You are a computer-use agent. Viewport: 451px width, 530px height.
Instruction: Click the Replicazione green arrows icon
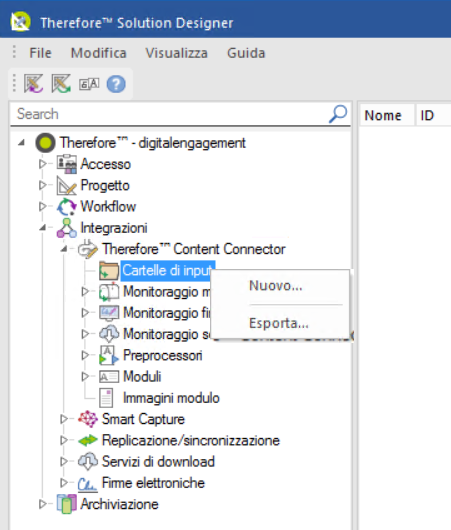point(88,440)
